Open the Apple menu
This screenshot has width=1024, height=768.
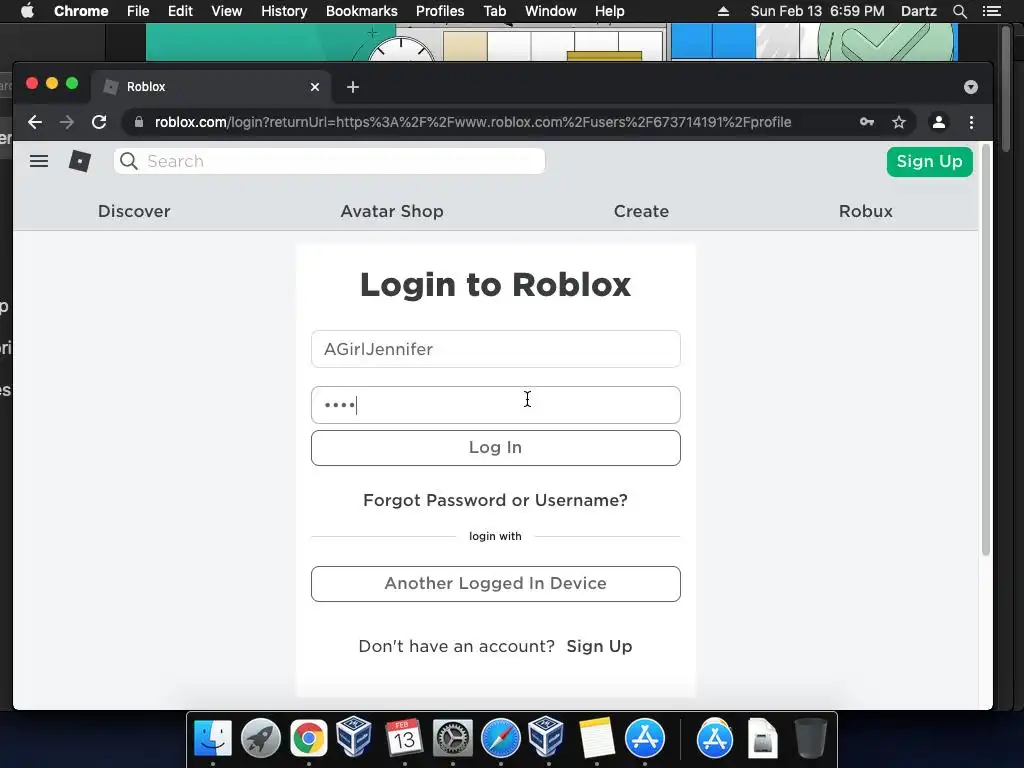point(27,11)
